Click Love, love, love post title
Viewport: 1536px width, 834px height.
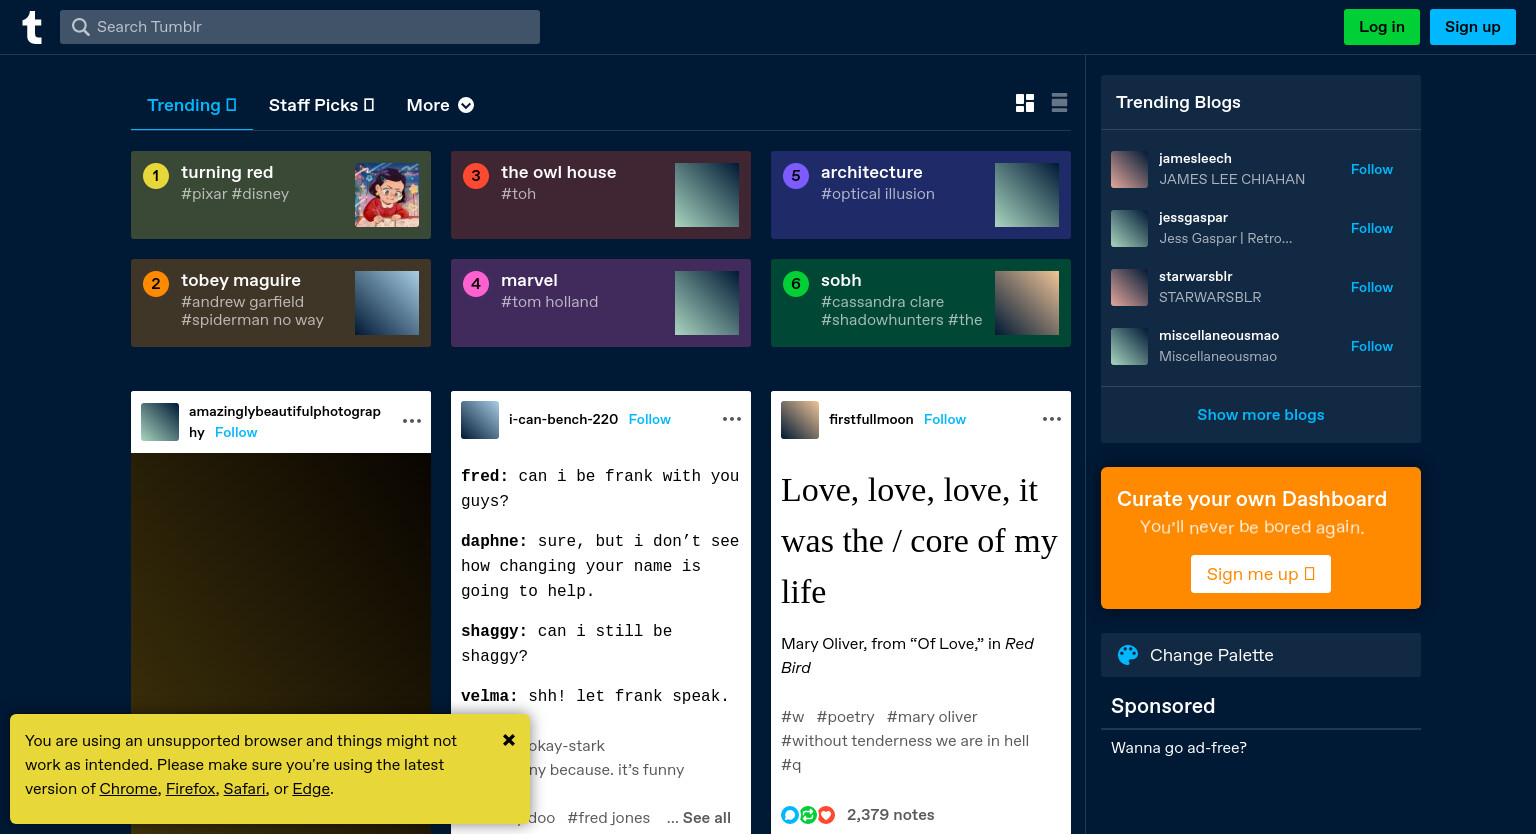919,541
